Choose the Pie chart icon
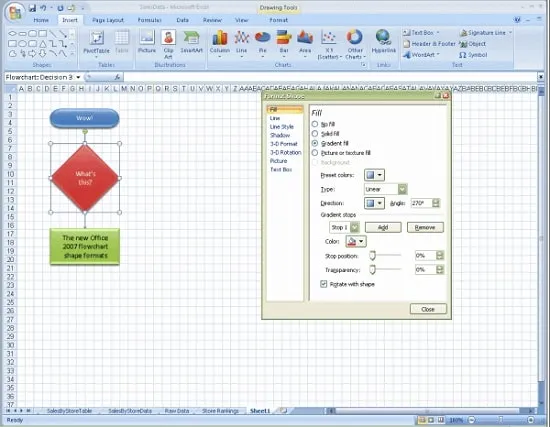Screen dimensions: 550x427 (x=262, y=43)
